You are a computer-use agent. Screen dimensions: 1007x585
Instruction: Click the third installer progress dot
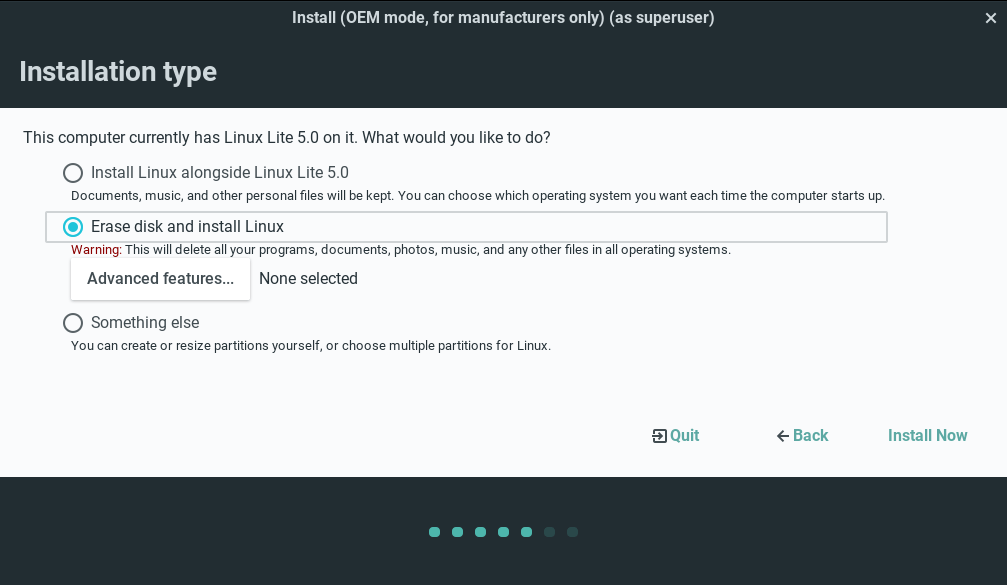pos(480,532)
